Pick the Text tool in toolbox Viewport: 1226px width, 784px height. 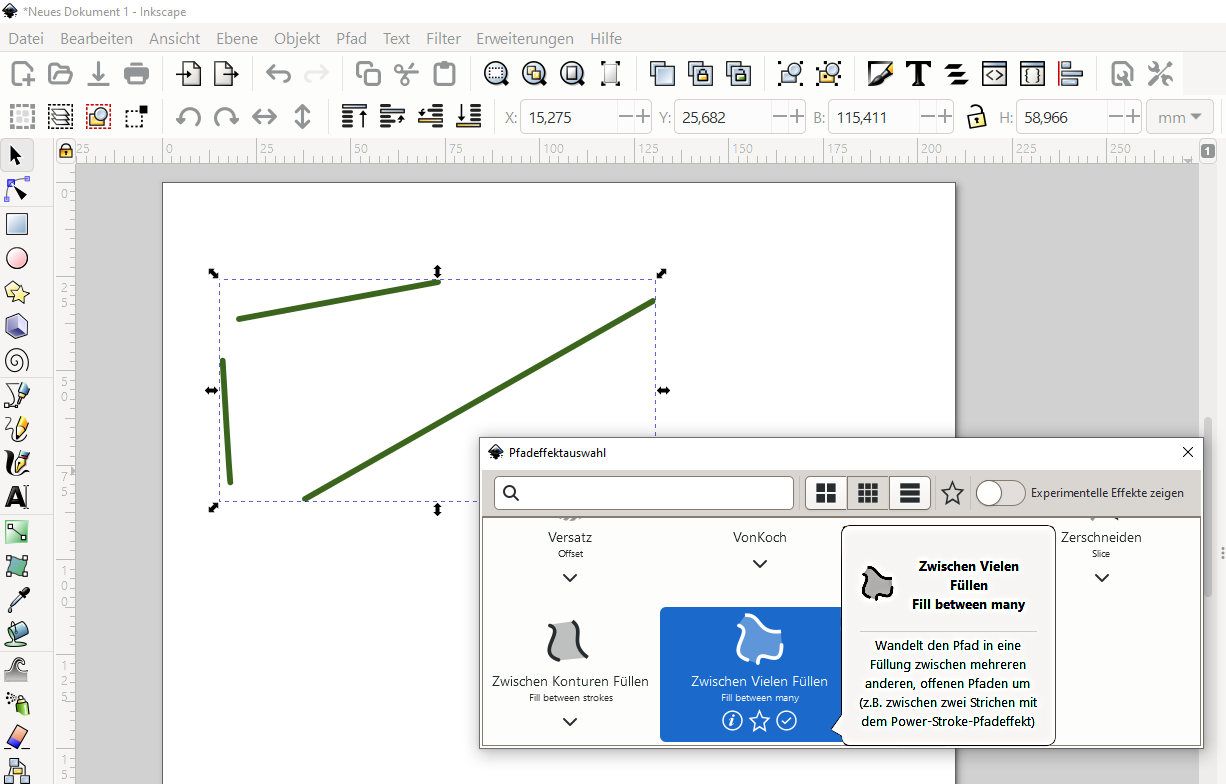coord(17,497)
